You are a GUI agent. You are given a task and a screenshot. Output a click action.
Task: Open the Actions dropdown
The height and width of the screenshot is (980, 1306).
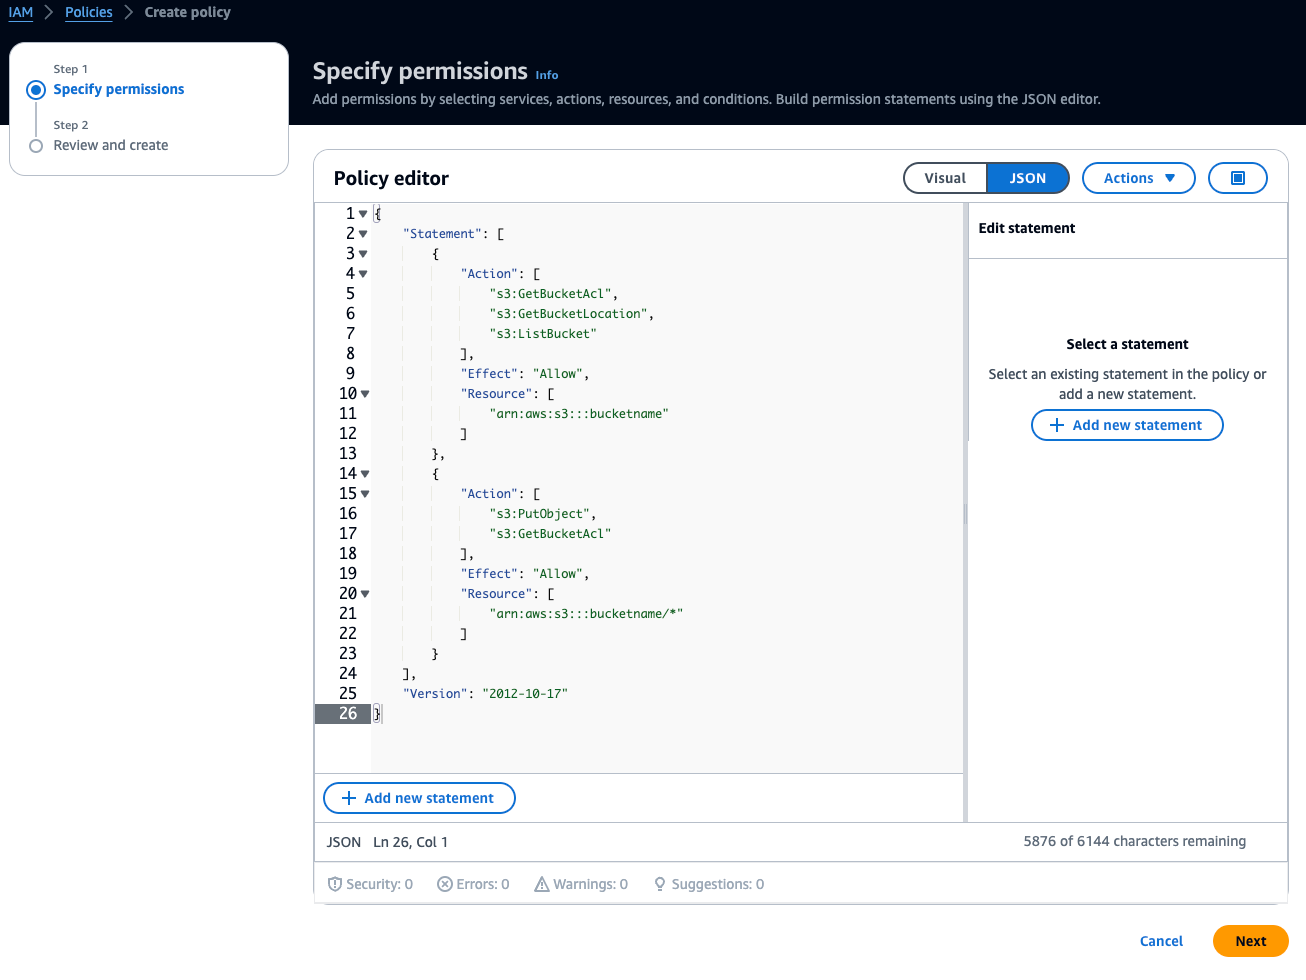pyautogui.click(x=1138, y=177)
